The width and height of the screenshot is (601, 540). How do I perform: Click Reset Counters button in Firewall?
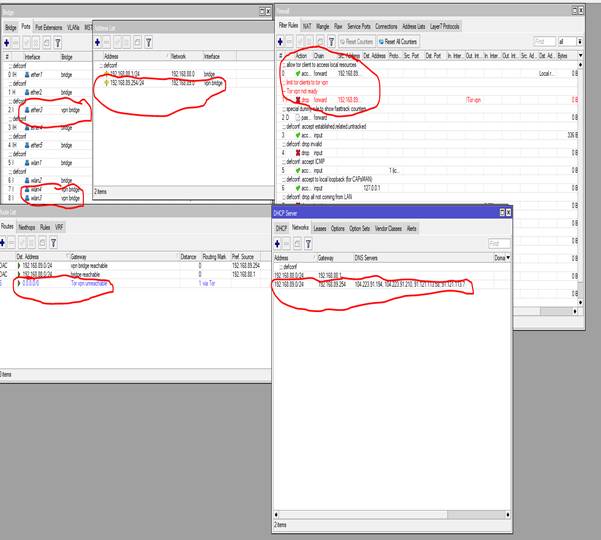tap(357, 41)
